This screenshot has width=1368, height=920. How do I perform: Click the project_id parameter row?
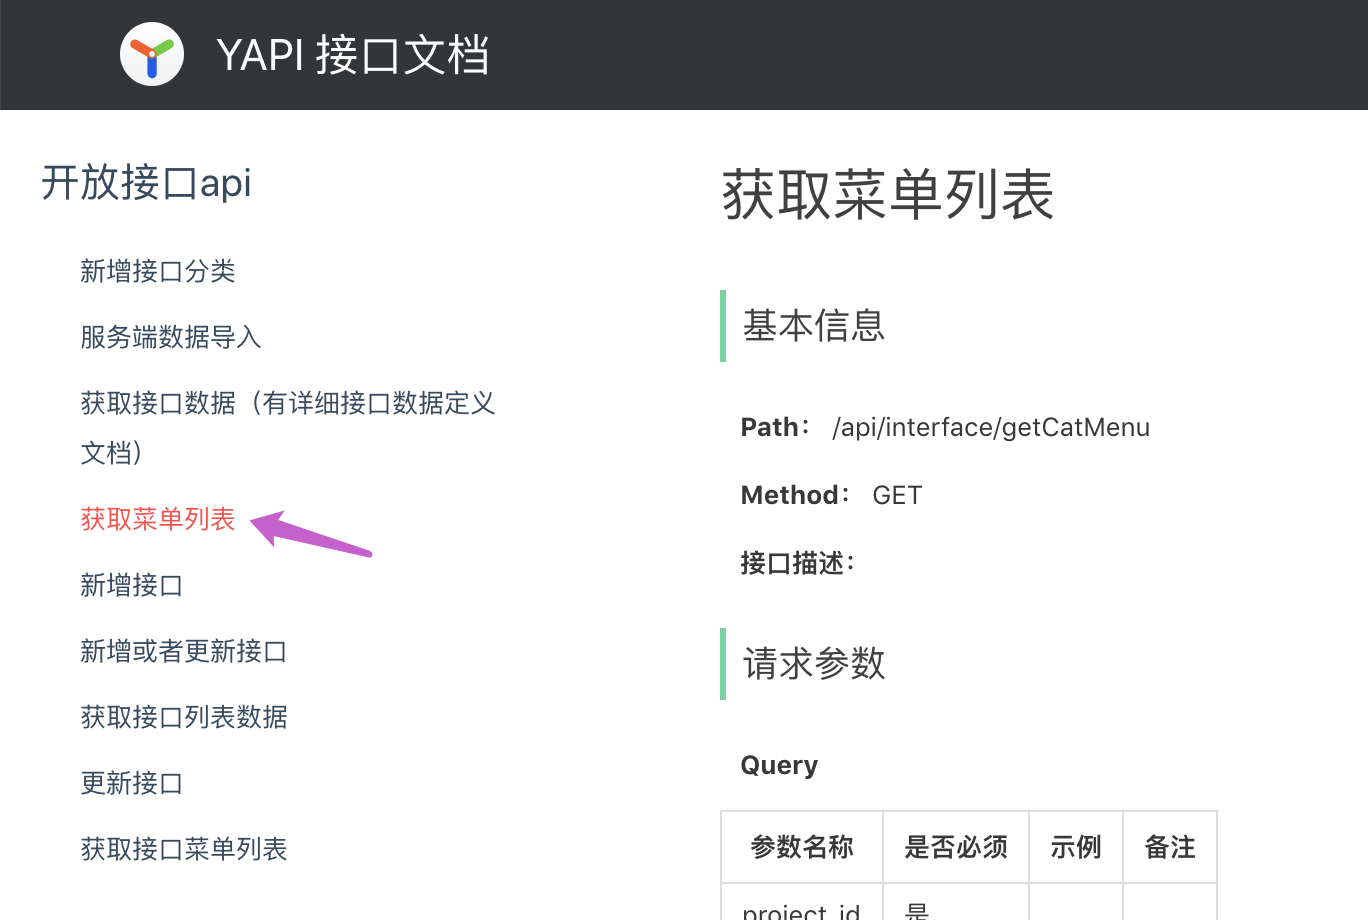(801, 908)
